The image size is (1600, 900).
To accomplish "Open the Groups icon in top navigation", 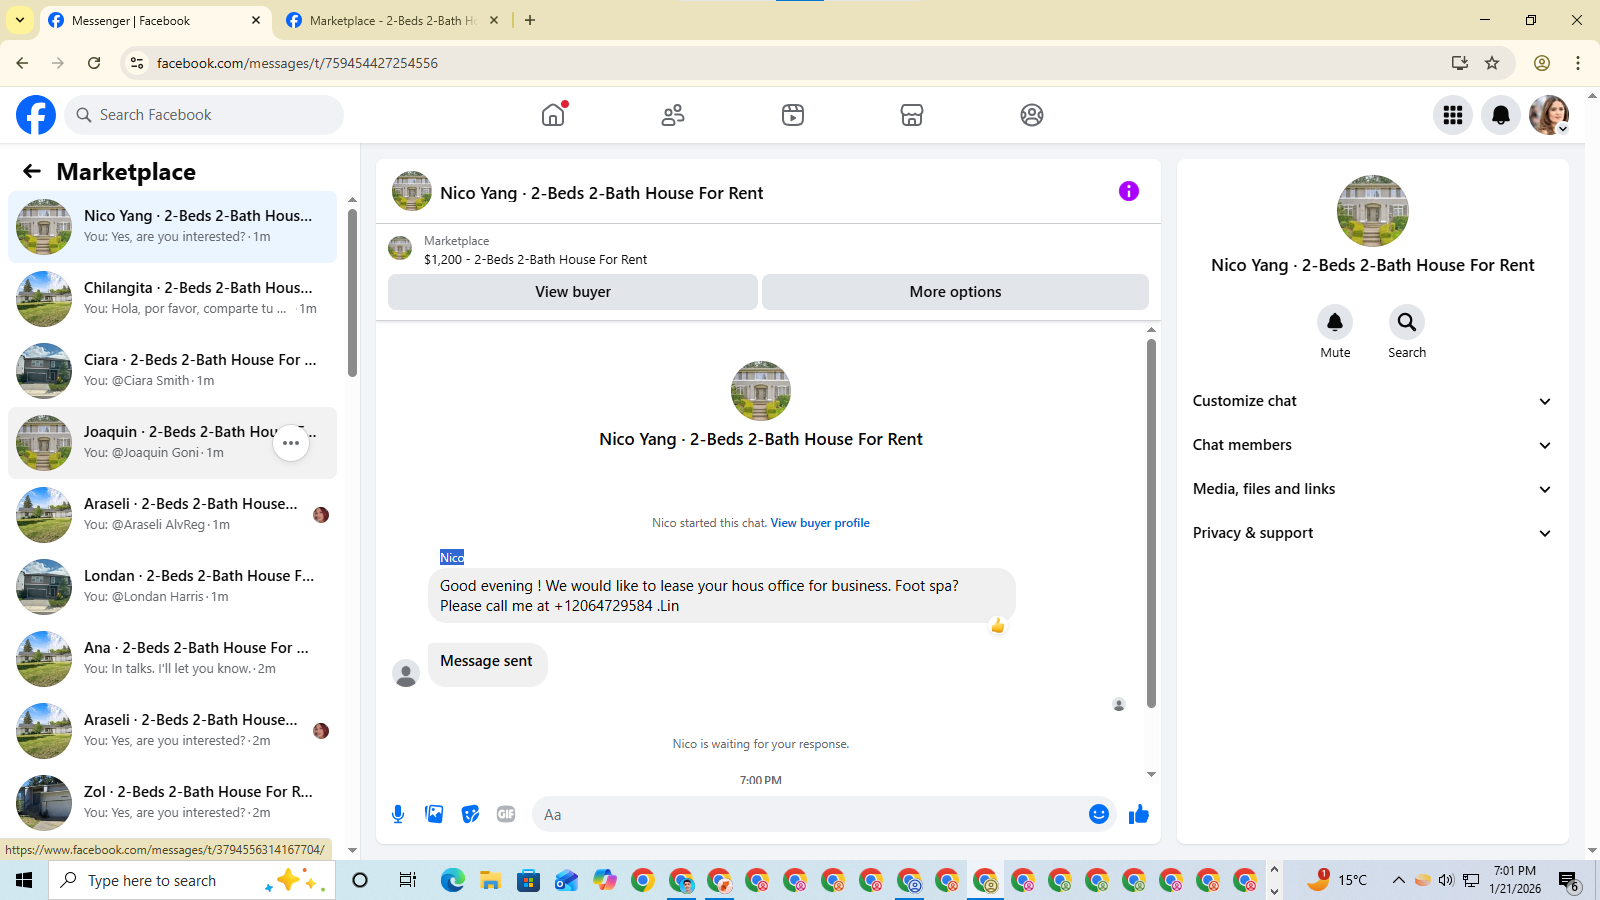I will [x=1032, y=115].
